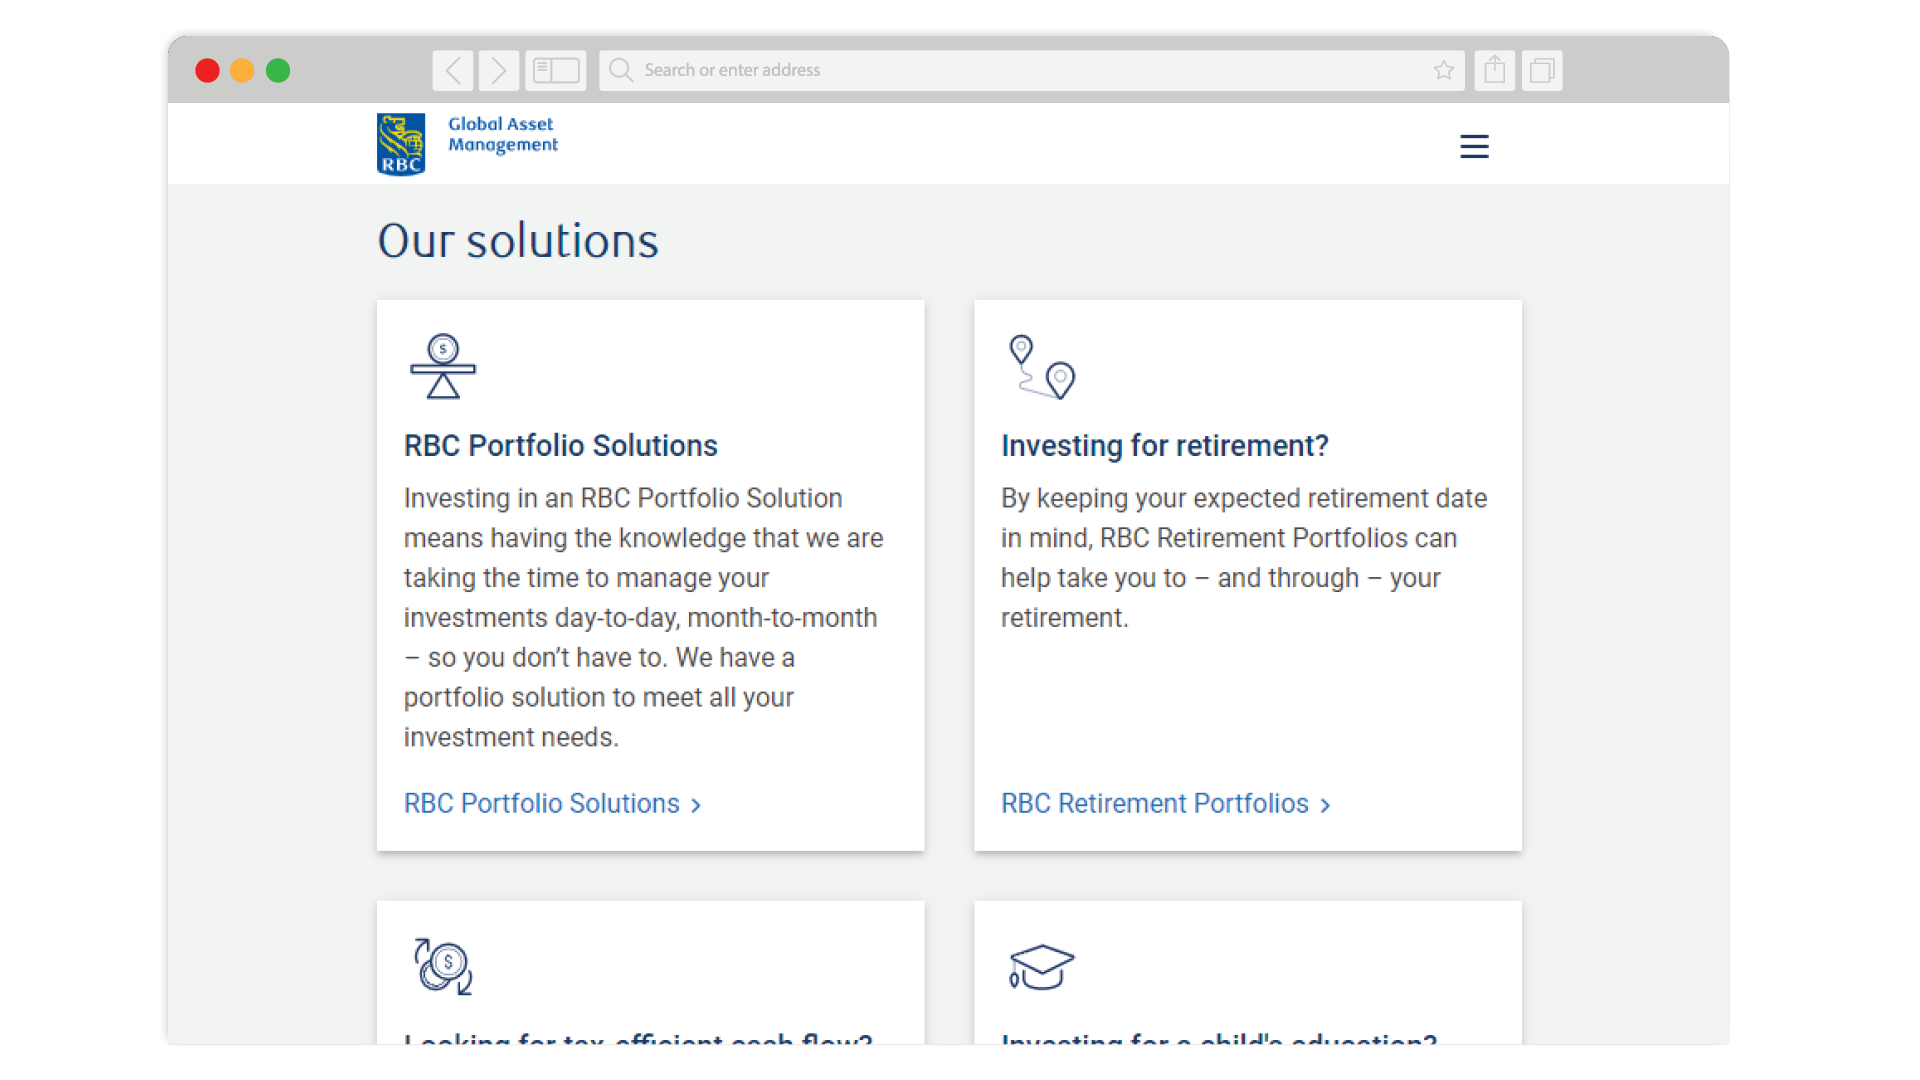The width and height of the screenshot is (1920, 1080).
Task: Bookmark the page with the star icon
Action: pyautogui.click(x=1443, y=70)
